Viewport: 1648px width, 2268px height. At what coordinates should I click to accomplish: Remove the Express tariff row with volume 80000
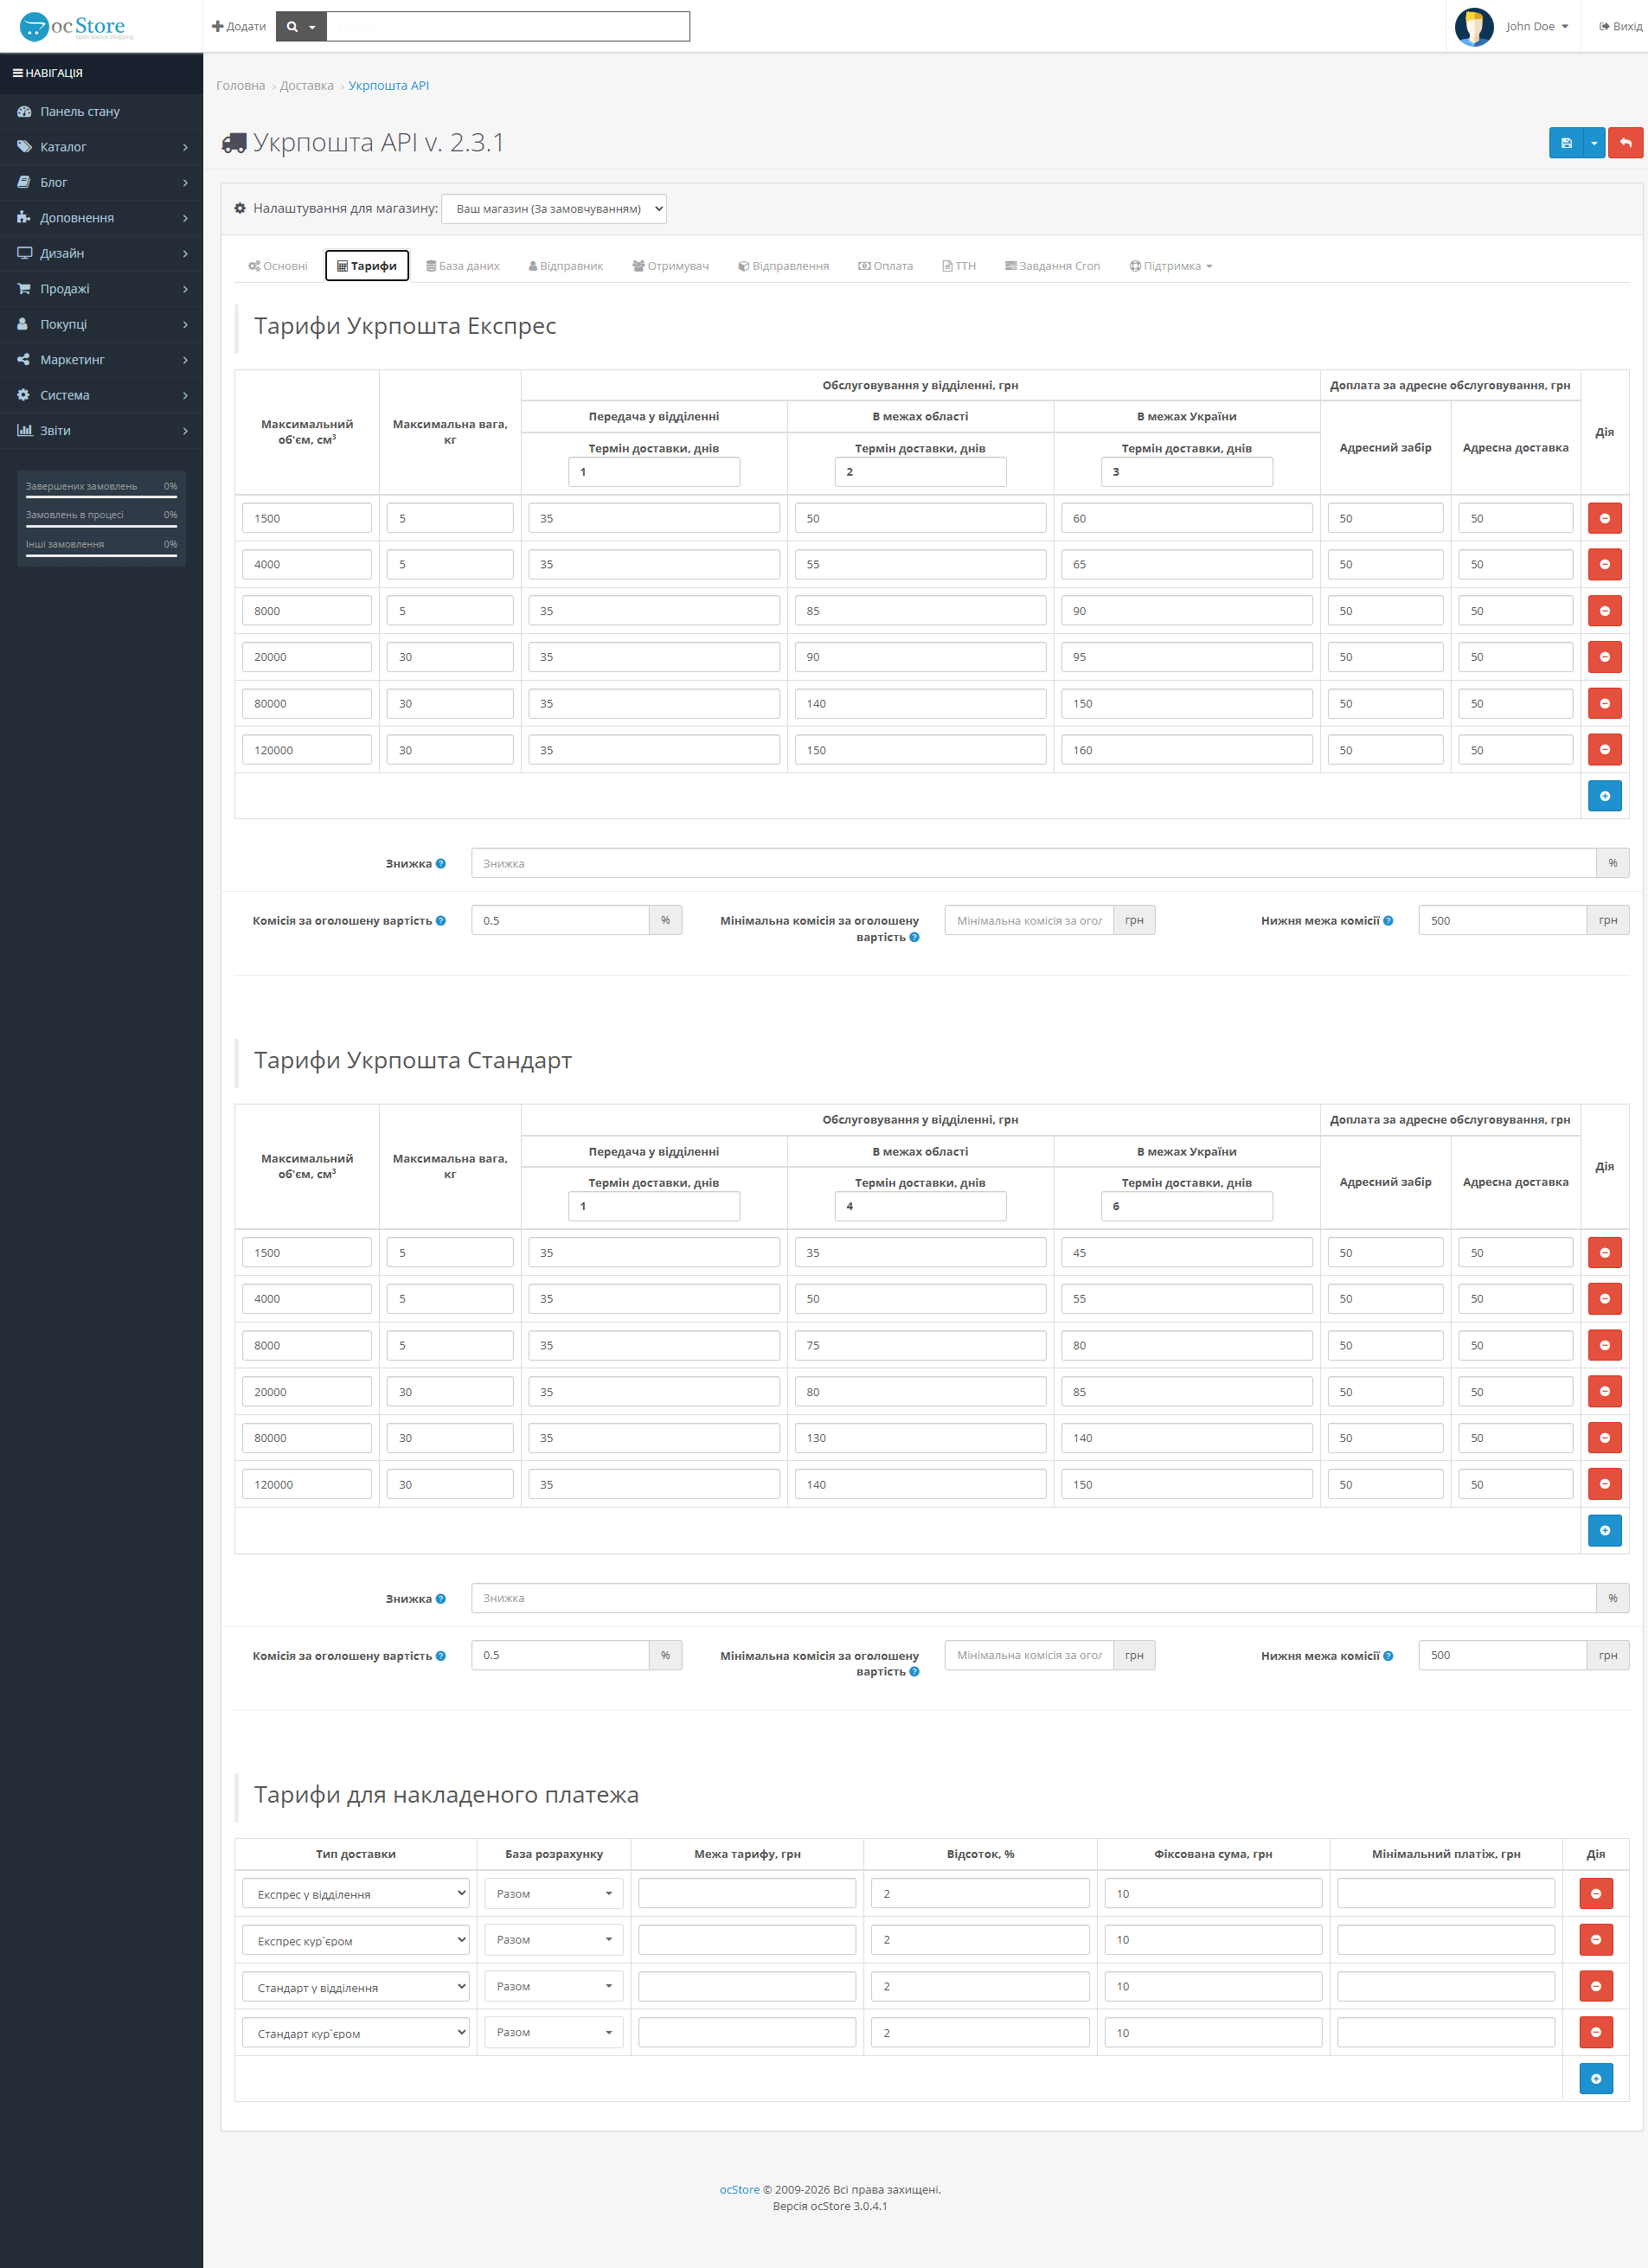click(x=1604, y=703)
